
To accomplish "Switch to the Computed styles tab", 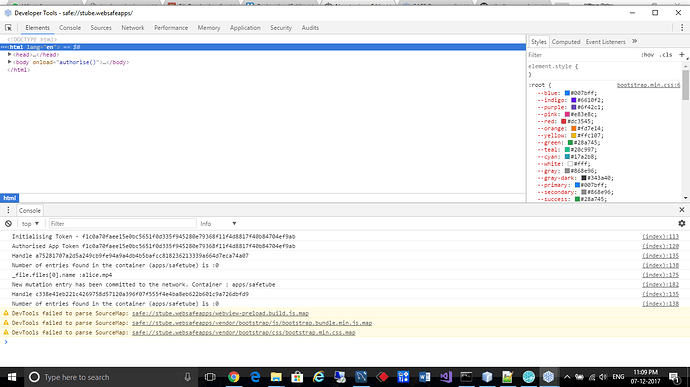I will (x=566, y=42).
